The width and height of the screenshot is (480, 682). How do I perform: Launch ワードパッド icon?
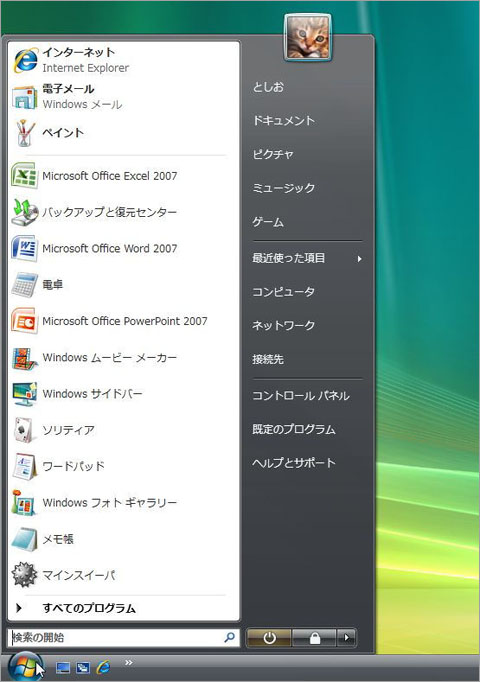(25, 466)
